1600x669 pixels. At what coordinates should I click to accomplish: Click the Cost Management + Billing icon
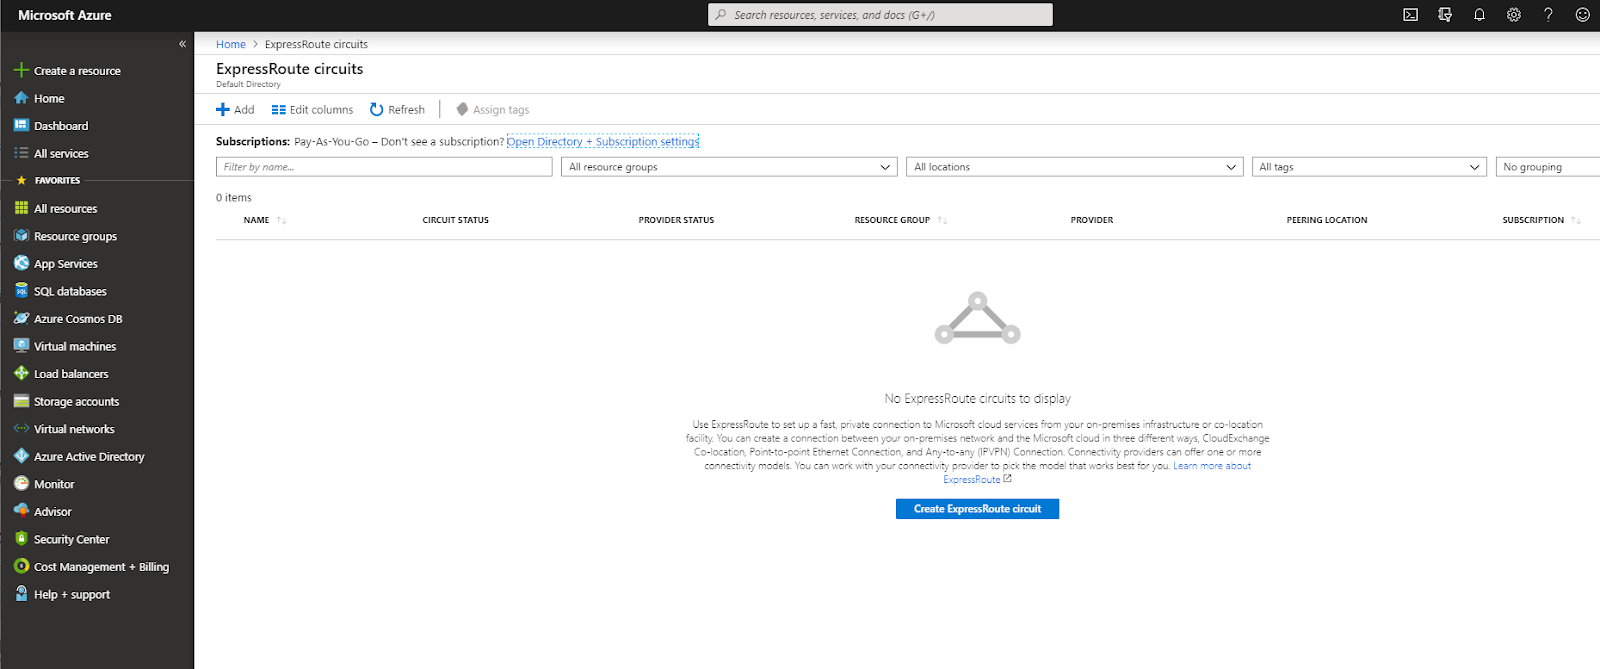[21, 566]
